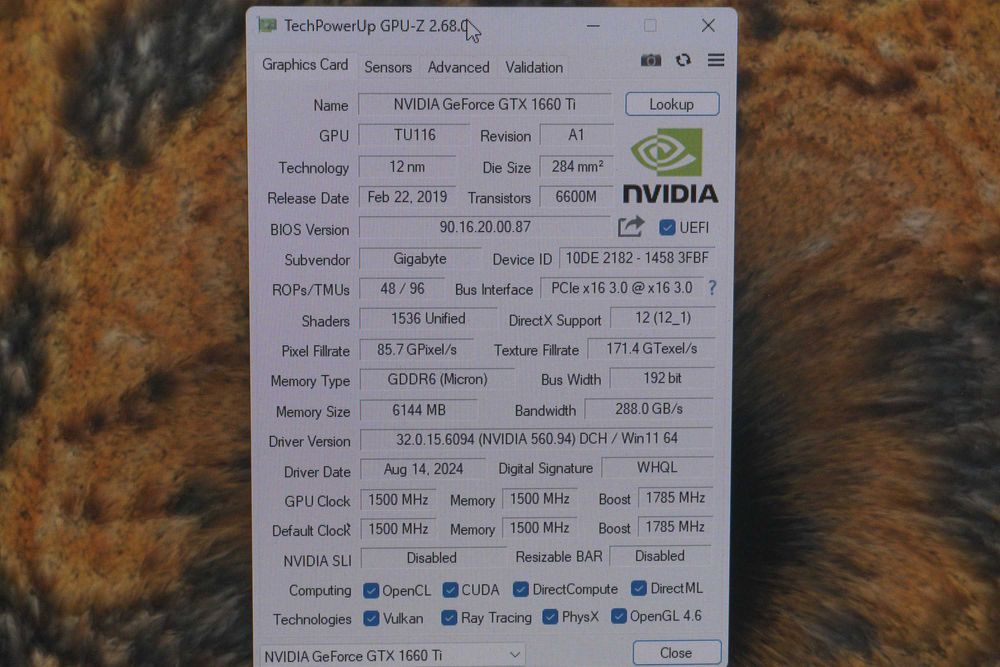
Task: Click the GPU-Z title bar app icon
Action: [267, 25]
